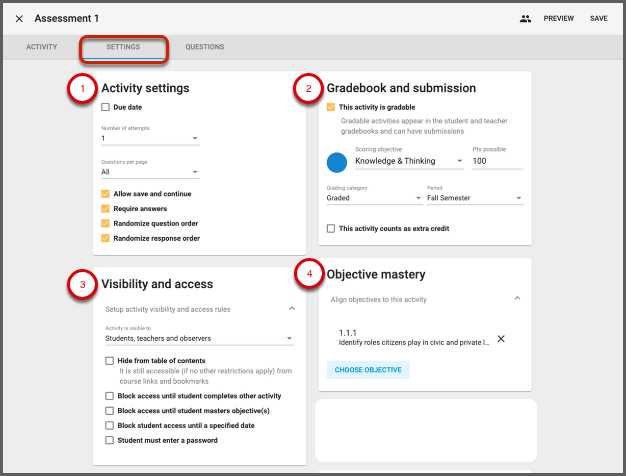Click the people/group icon near Preview

pos(525,19)
